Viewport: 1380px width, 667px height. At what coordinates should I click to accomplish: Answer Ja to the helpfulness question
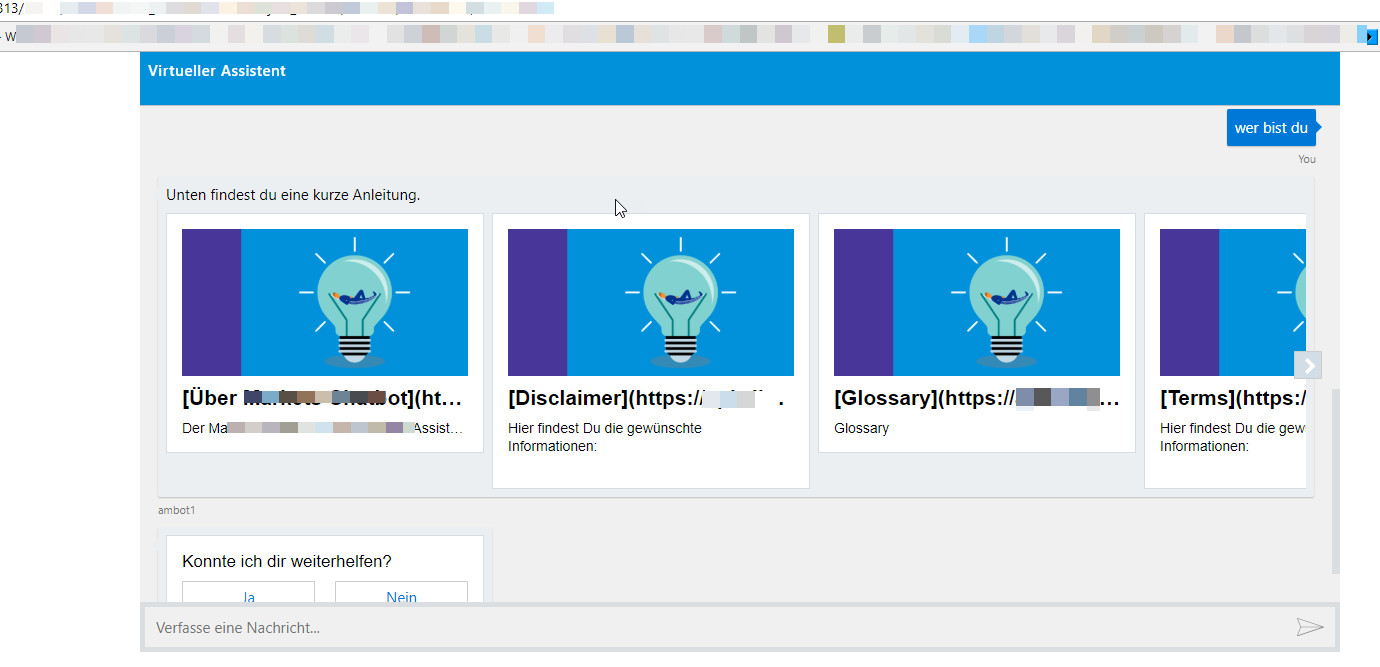[248, 595]
